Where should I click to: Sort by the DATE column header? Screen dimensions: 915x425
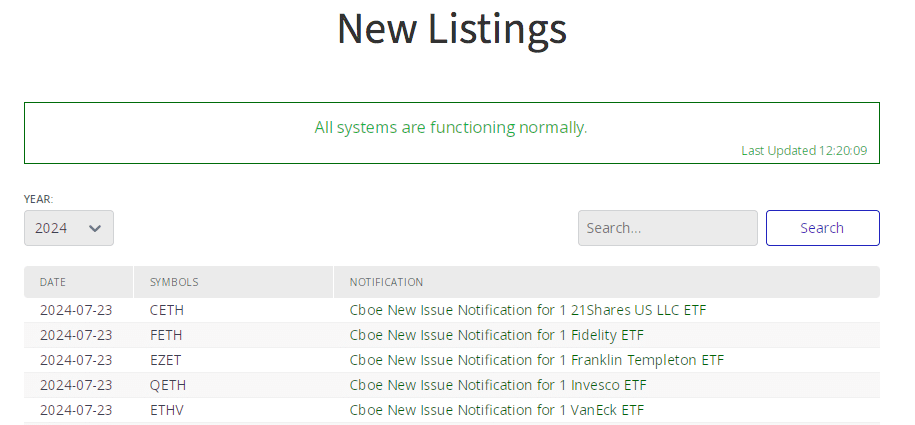[x=53, y=282]
